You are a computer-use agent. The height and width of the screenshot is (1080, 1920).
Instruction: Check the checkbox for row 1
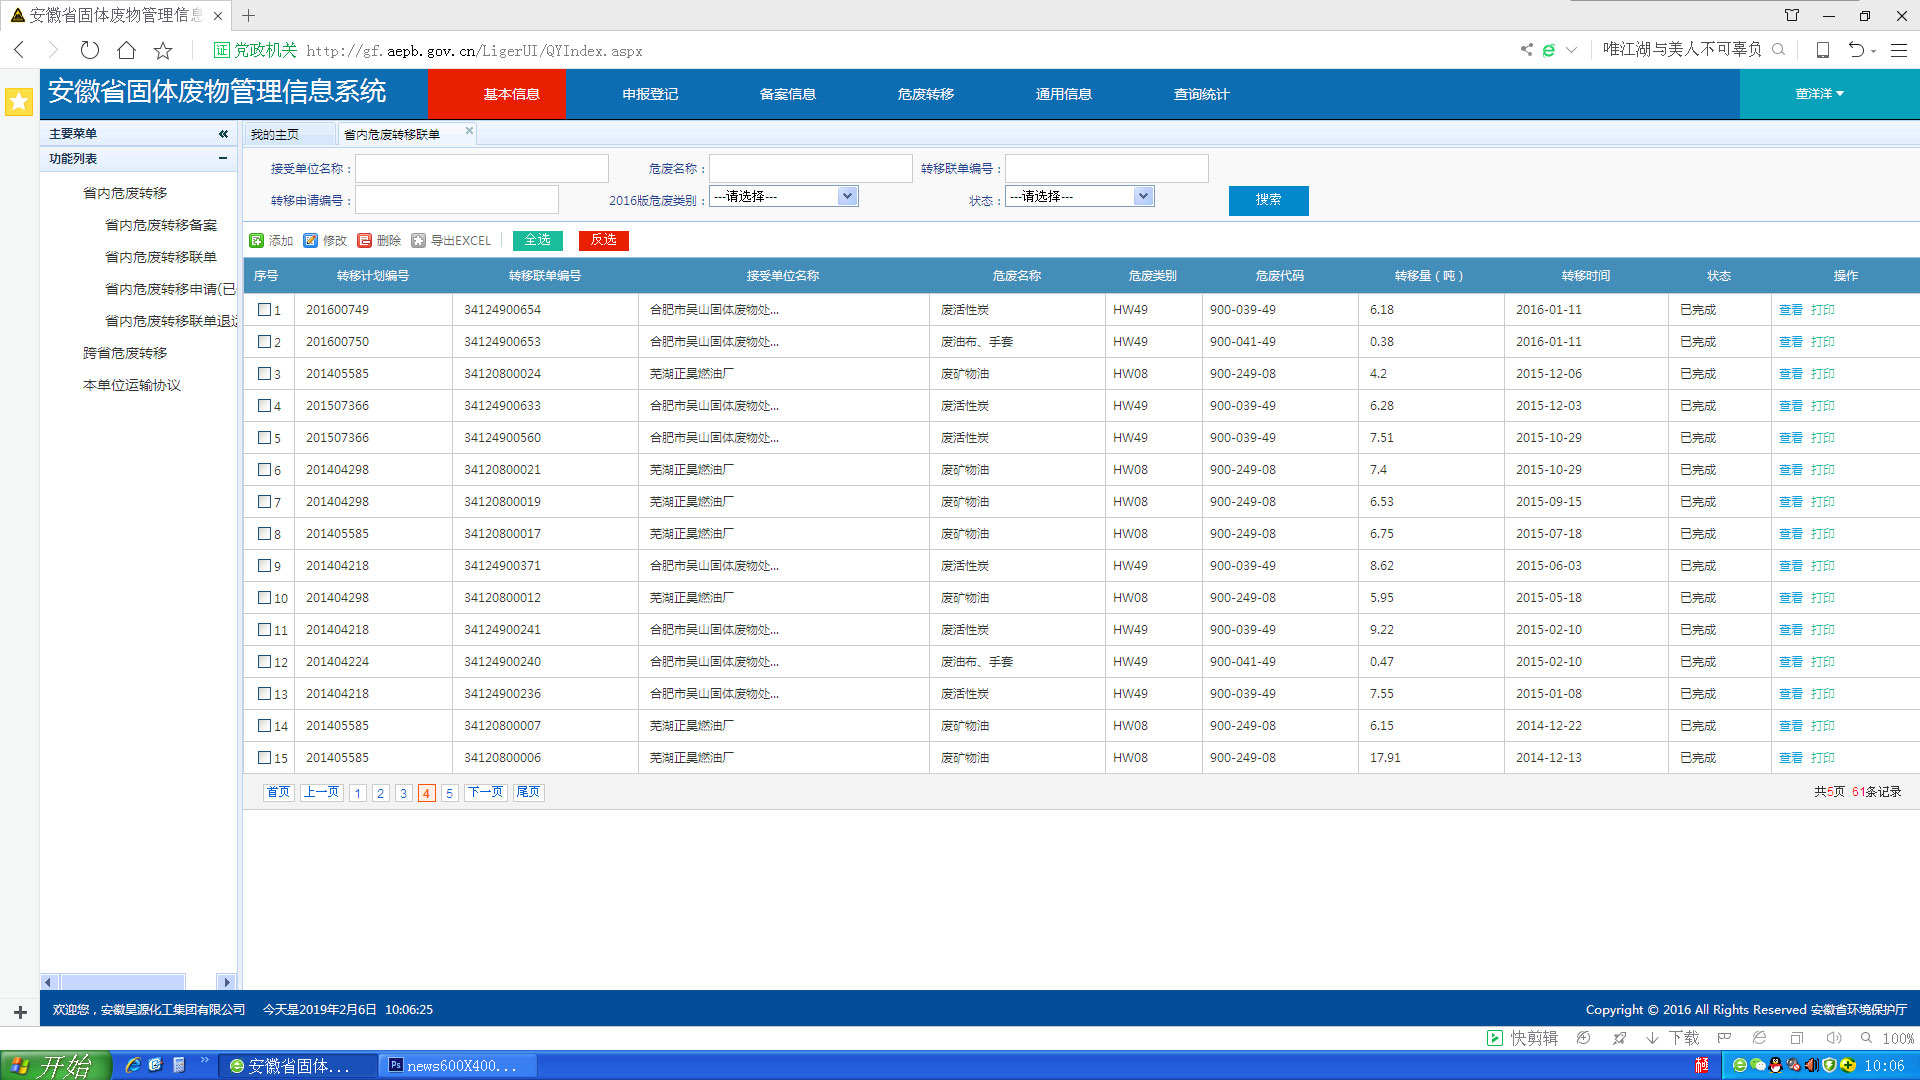(265, 310)
